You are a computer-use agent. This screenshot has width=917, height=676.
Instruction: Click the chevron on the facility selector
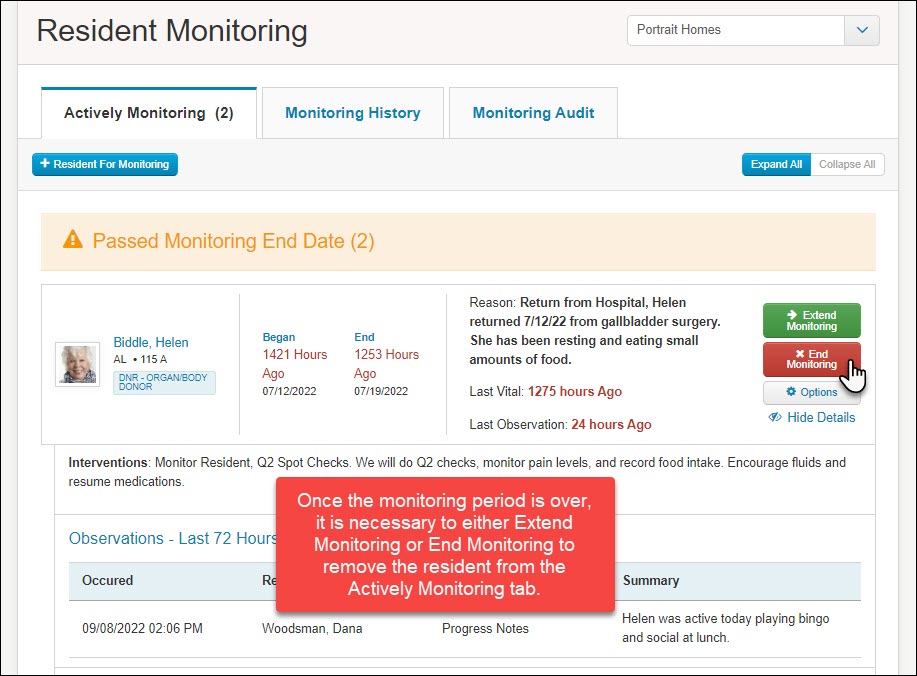tap(862, 30)
